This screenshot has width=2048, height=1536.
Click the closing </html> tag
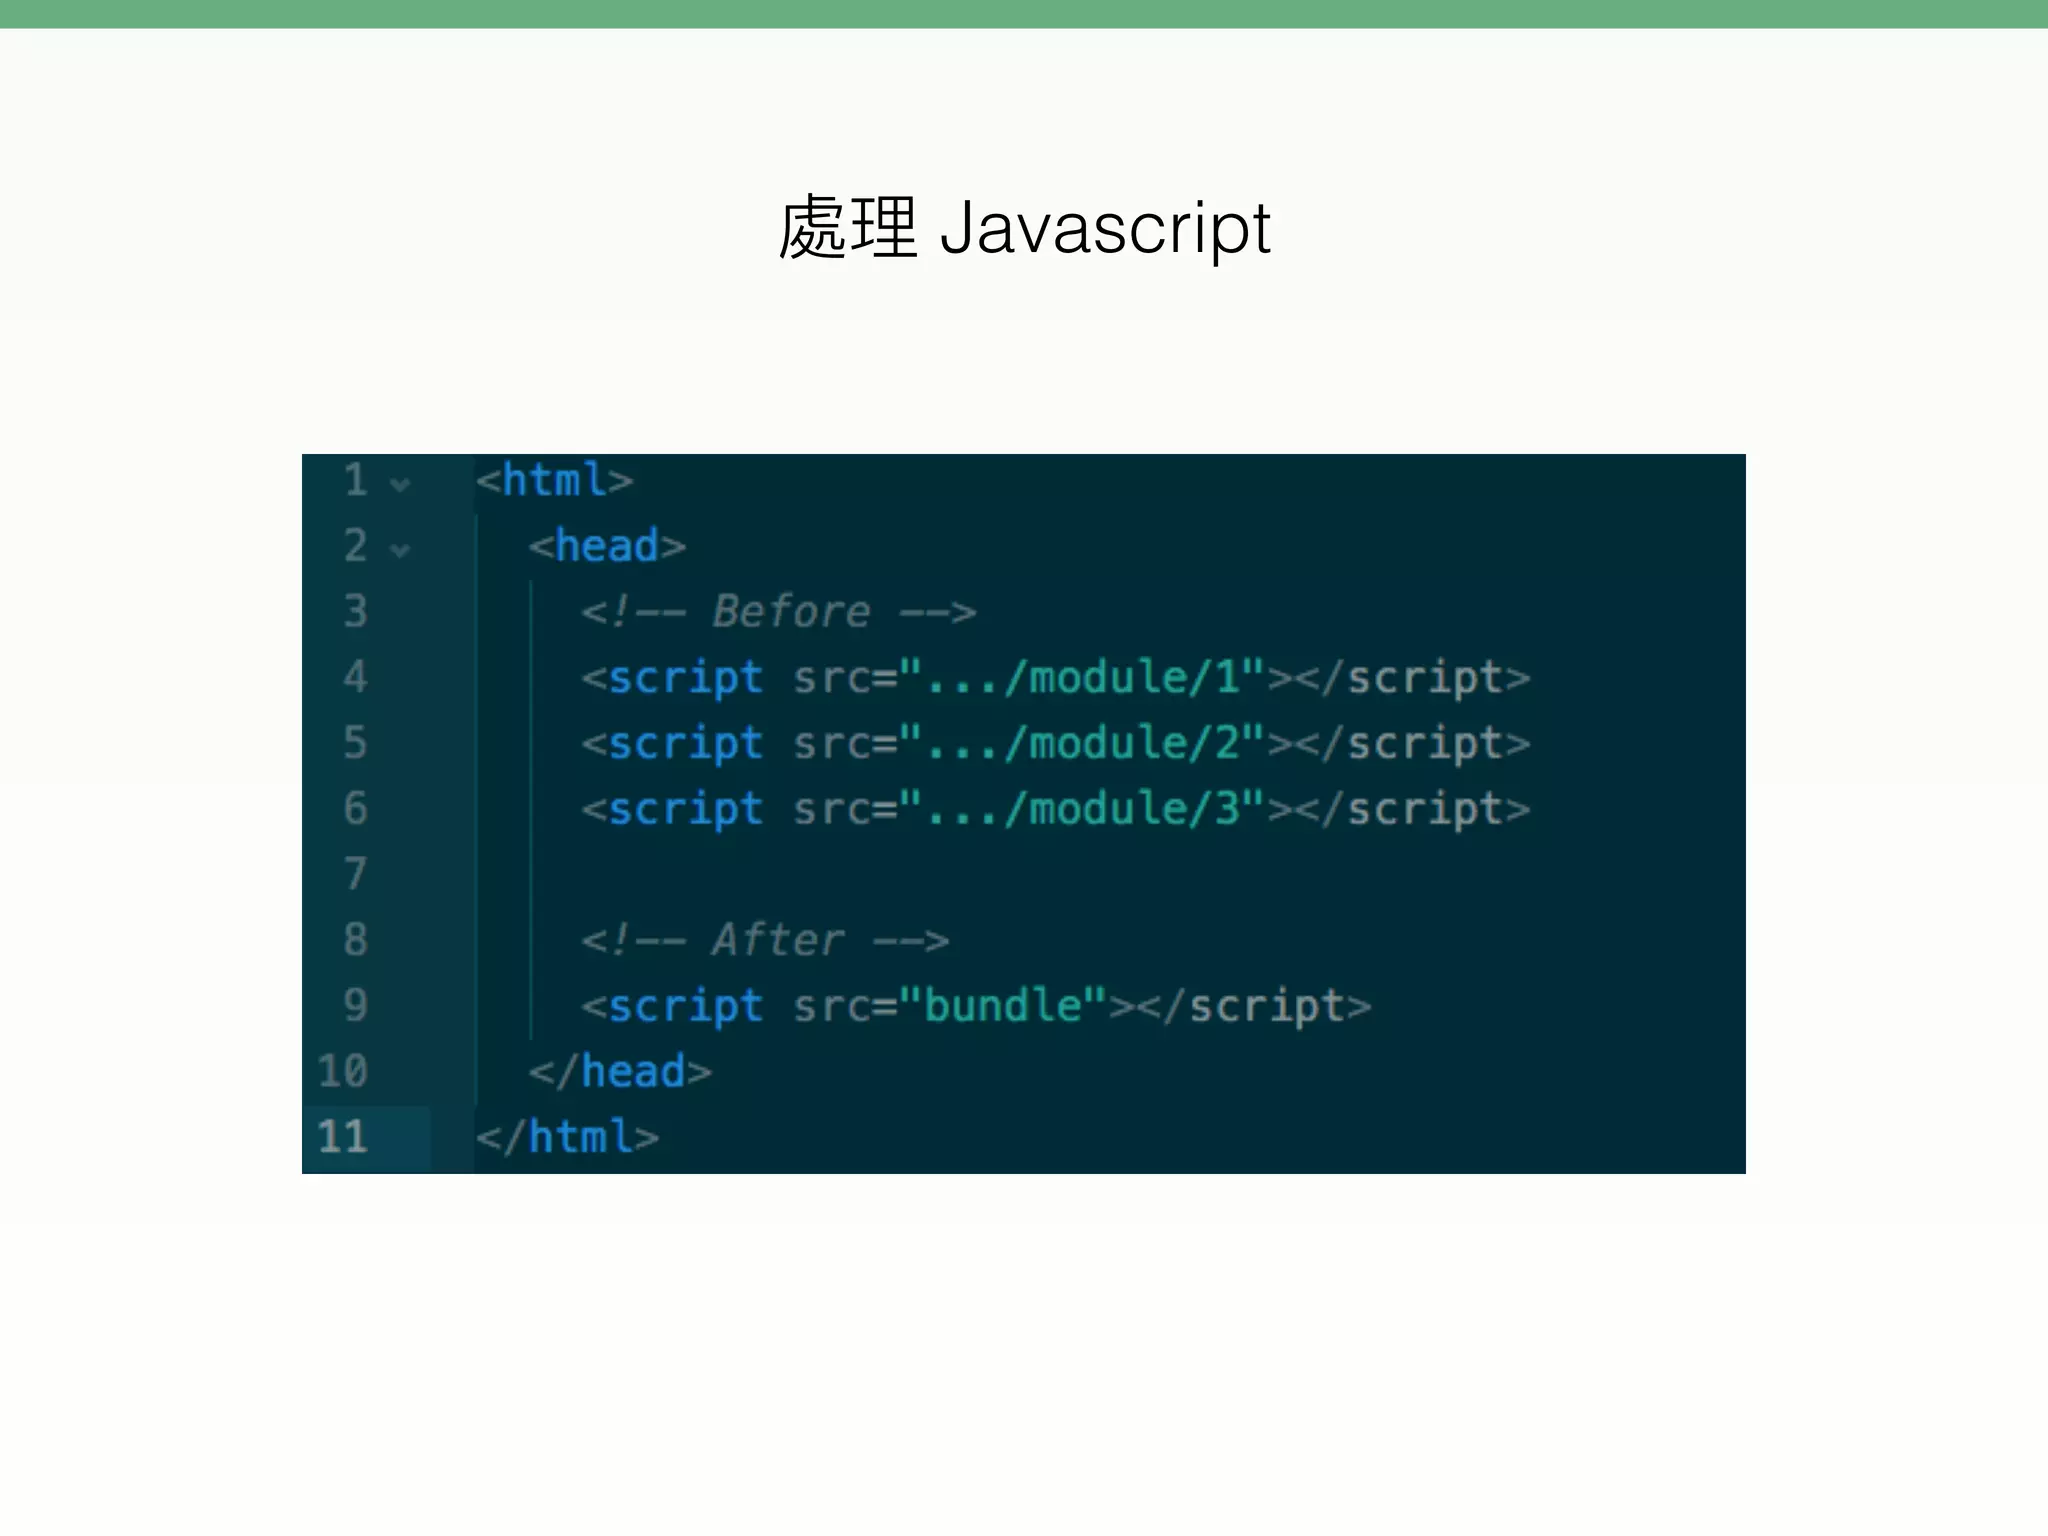tap(567, 1137)
